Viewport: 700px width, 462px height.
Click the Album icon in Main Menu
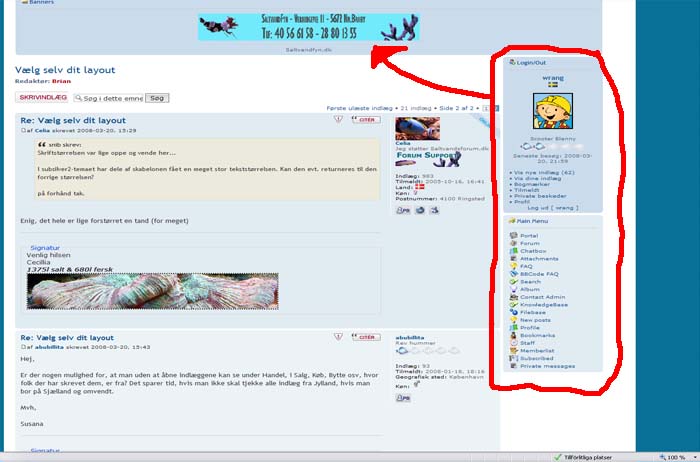513,289
